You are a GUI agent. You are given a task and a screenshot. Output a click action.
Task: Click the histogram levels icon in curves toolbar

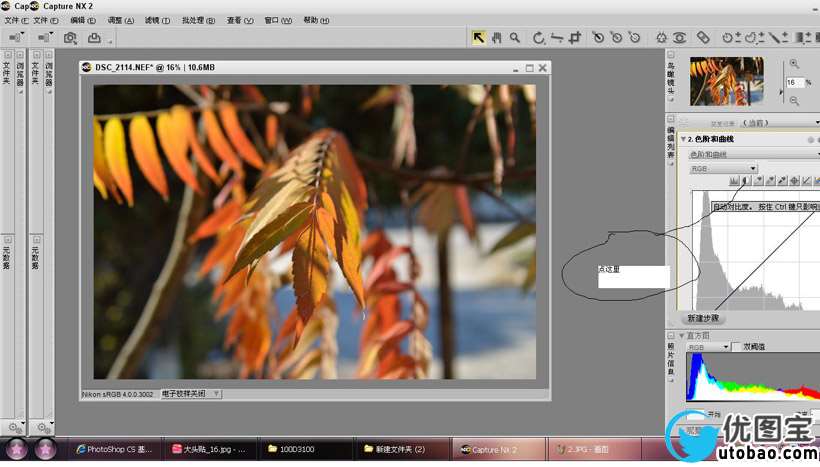pos(734,181)
